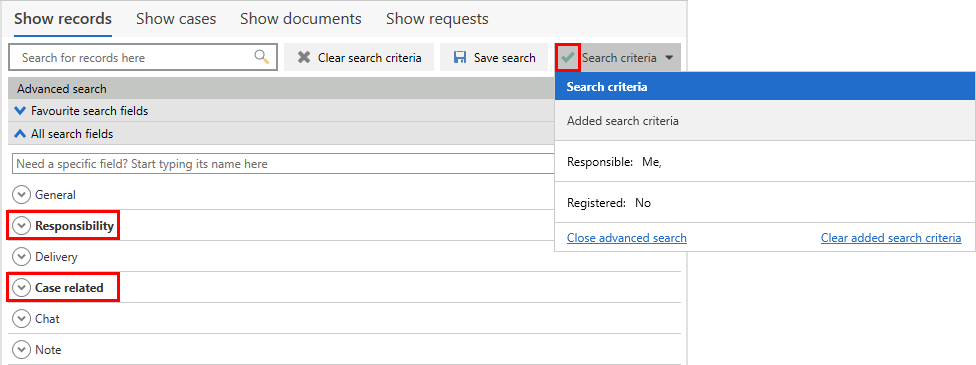Focus the specific field name filter input
The image size is (976, 365).
[x=283, y=164]
